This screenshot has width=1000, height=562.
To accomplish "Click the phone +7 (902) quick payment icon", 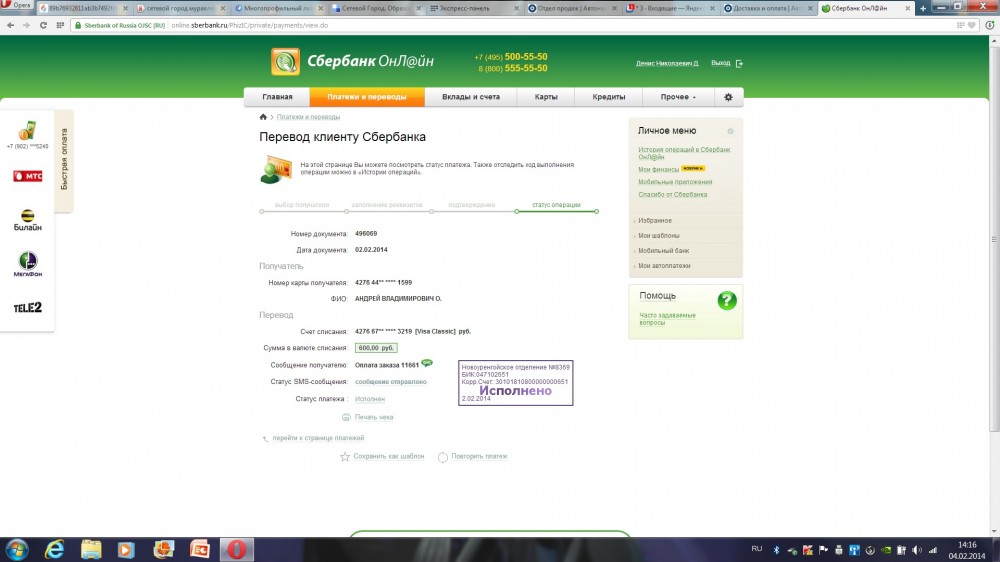I will [27, 130].
